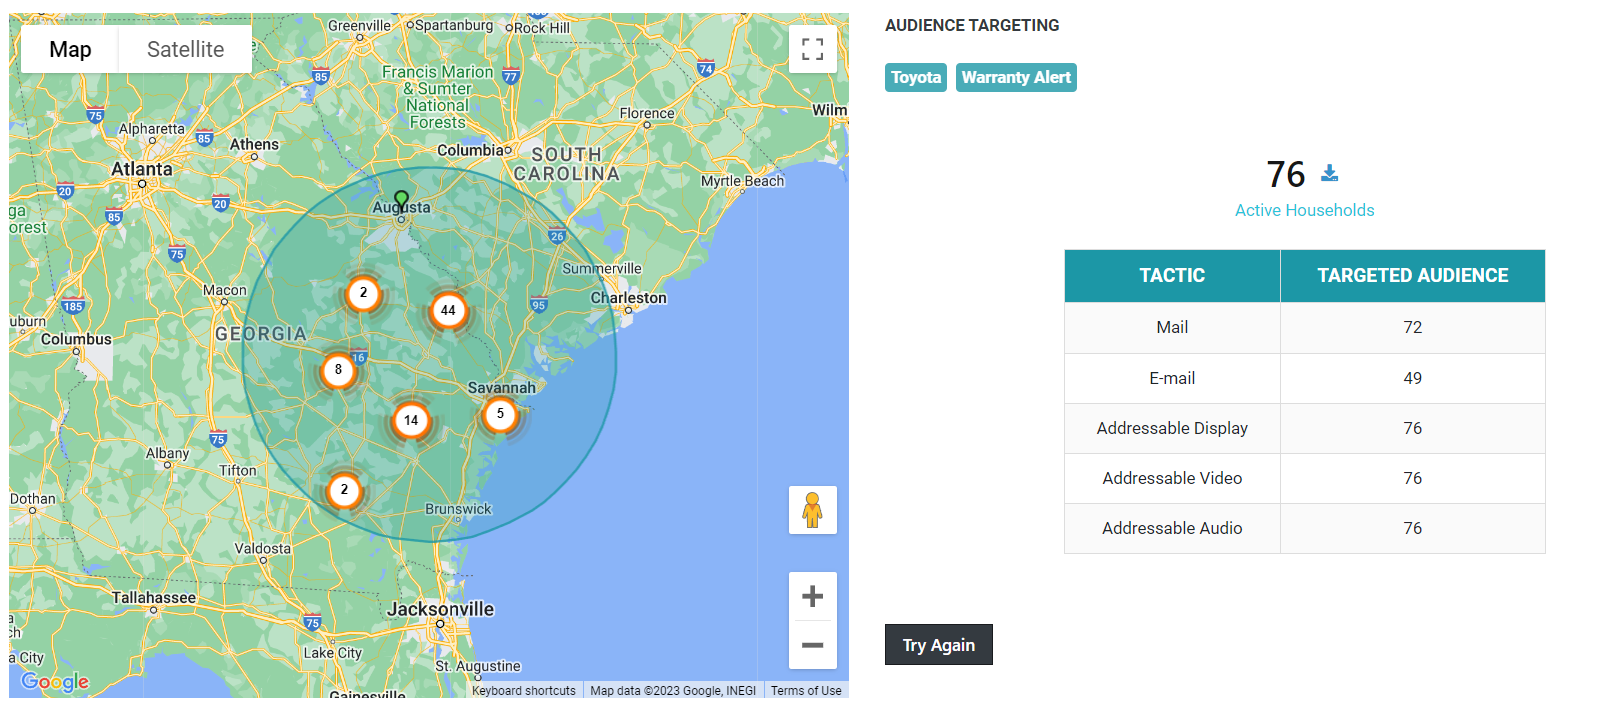Download the active households list

click(1329, 173)
